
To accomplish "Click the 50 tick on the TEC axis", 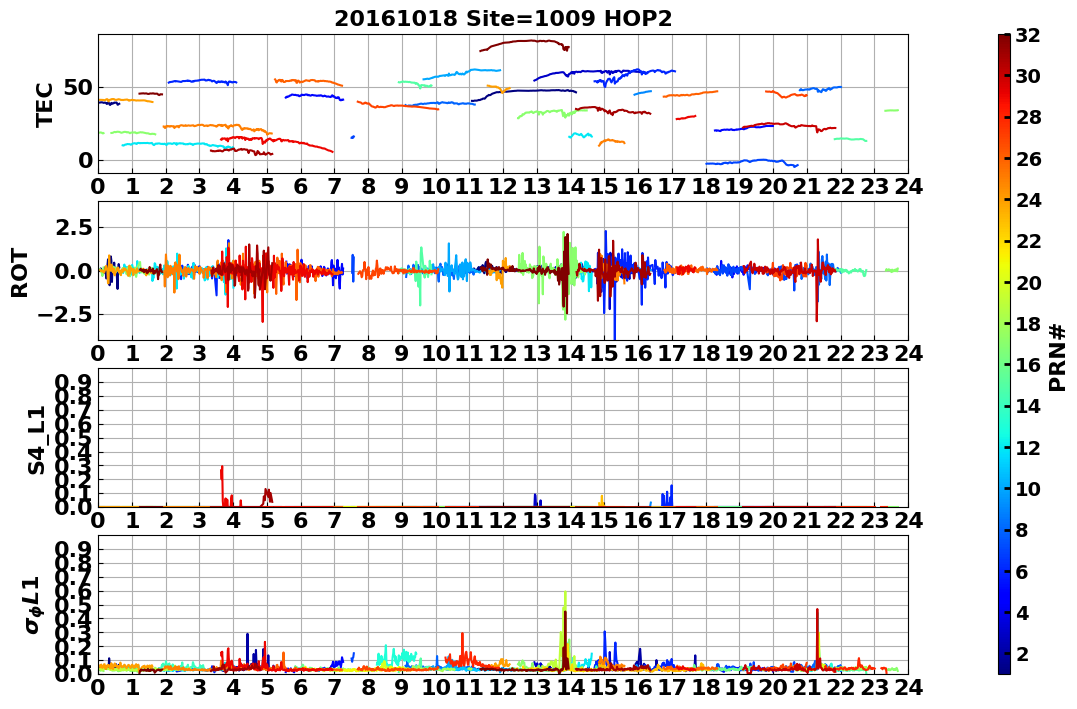I will tap(79, 87).
